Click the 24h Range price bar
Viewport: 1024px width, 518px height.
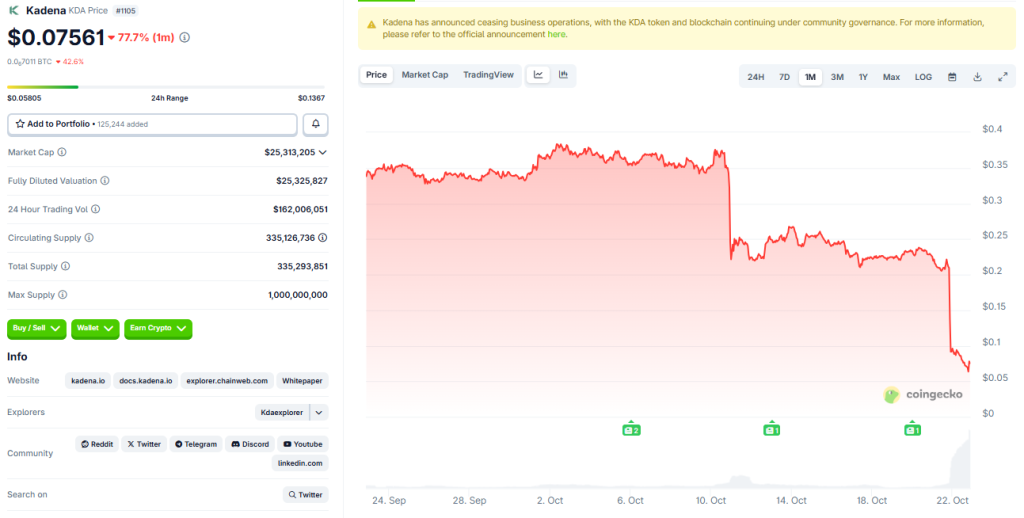tap(167, 87)
